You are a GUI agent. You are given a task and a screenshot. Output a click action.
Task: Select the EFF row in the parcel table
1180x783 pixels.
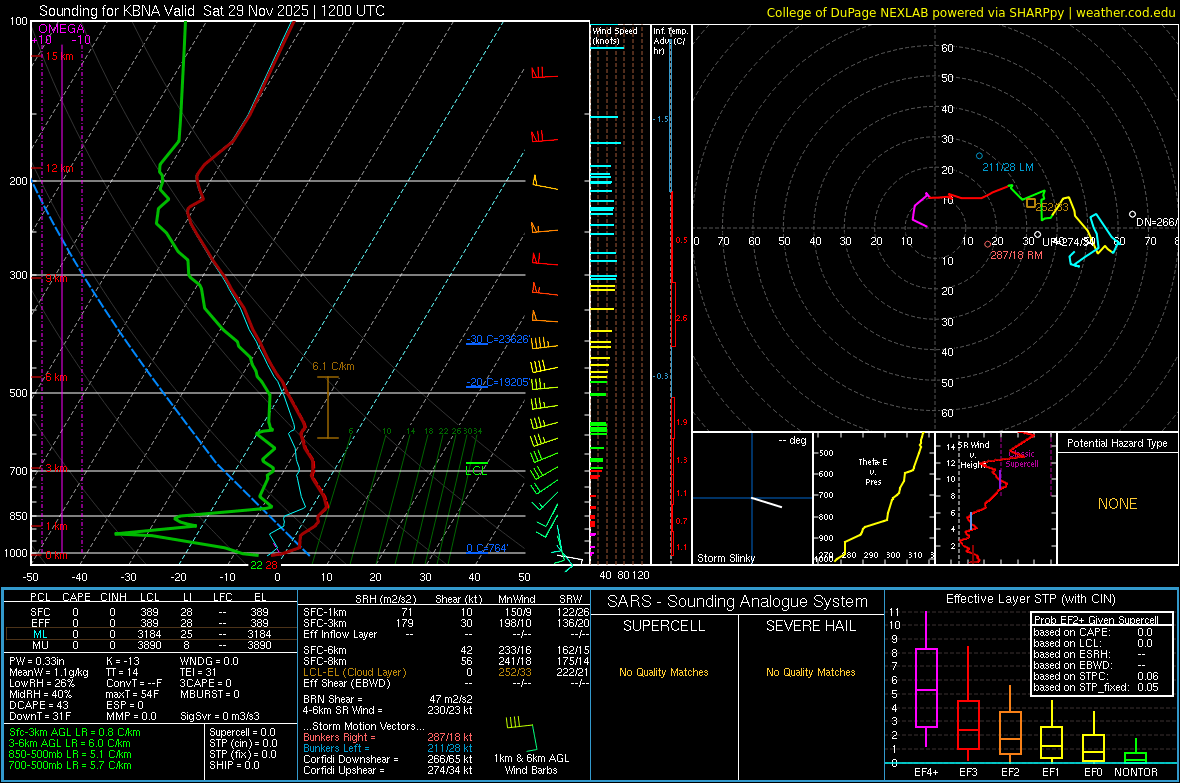[x=150, y=623]
